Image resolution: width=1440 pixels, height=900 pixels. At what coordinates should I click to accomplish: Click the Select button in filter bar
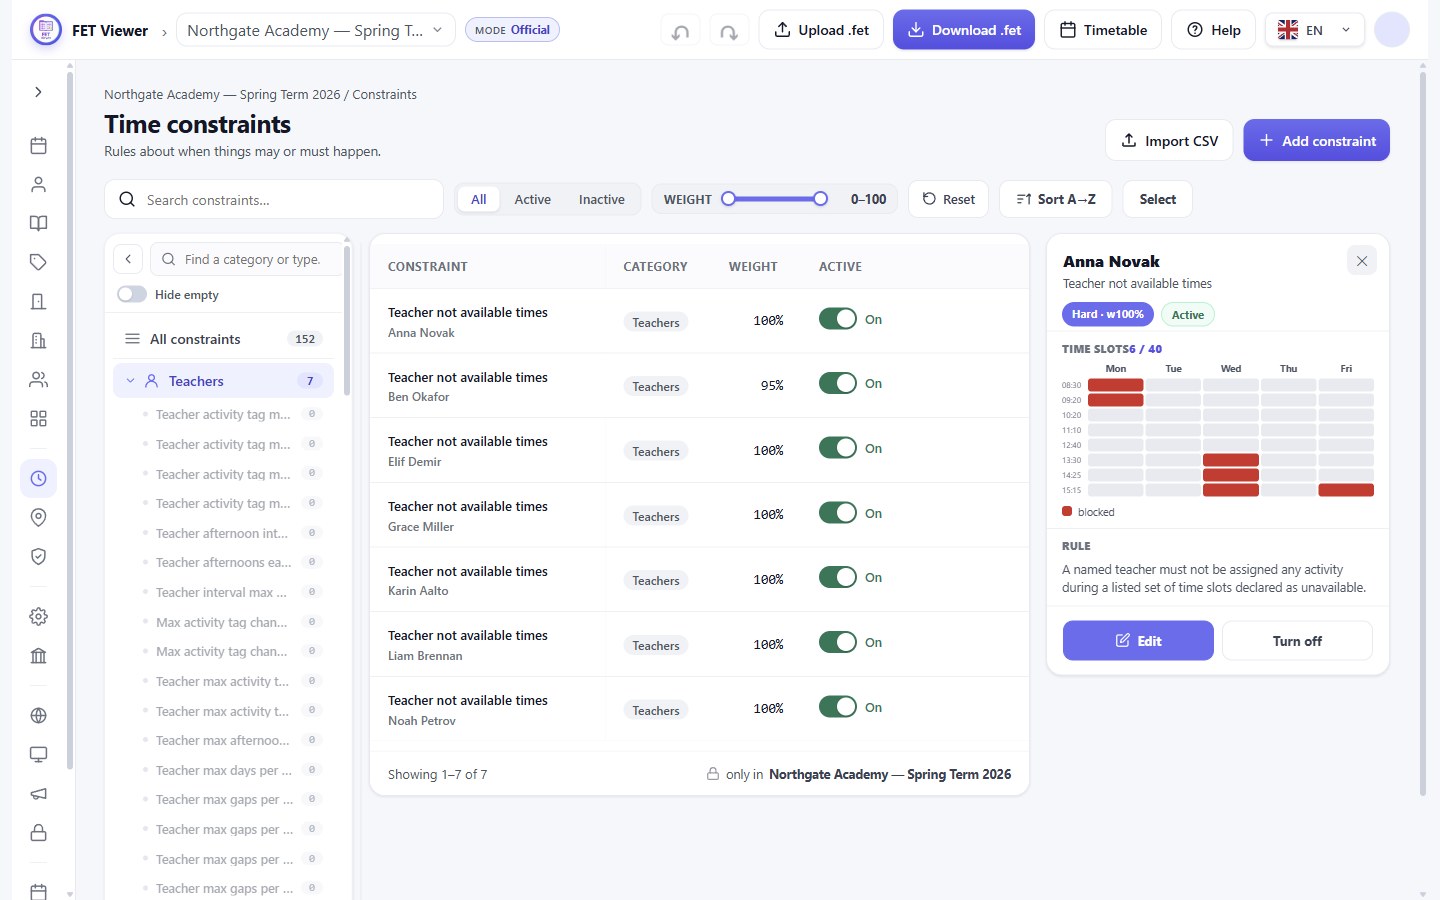click(x=1158, y=199)
